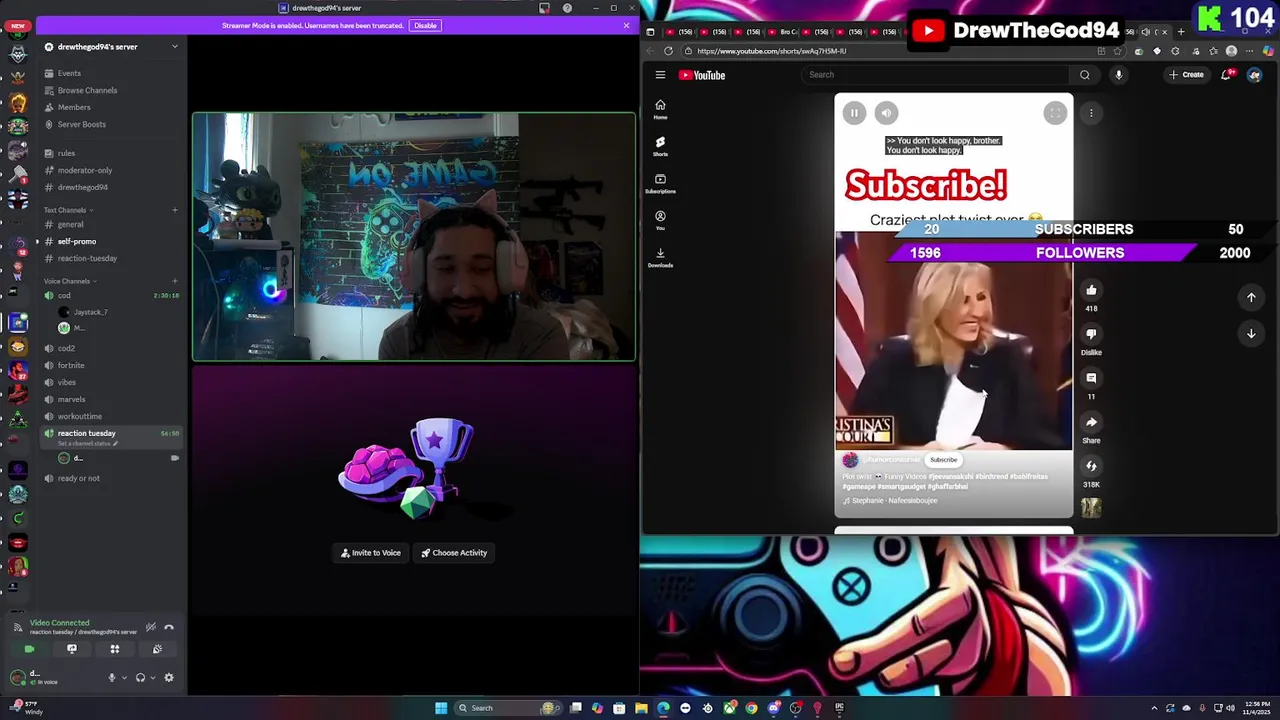The height and width of the screenshot is (720, 1280).
Task: Open microphone input options arrow
Action: (x=124, y=678)
